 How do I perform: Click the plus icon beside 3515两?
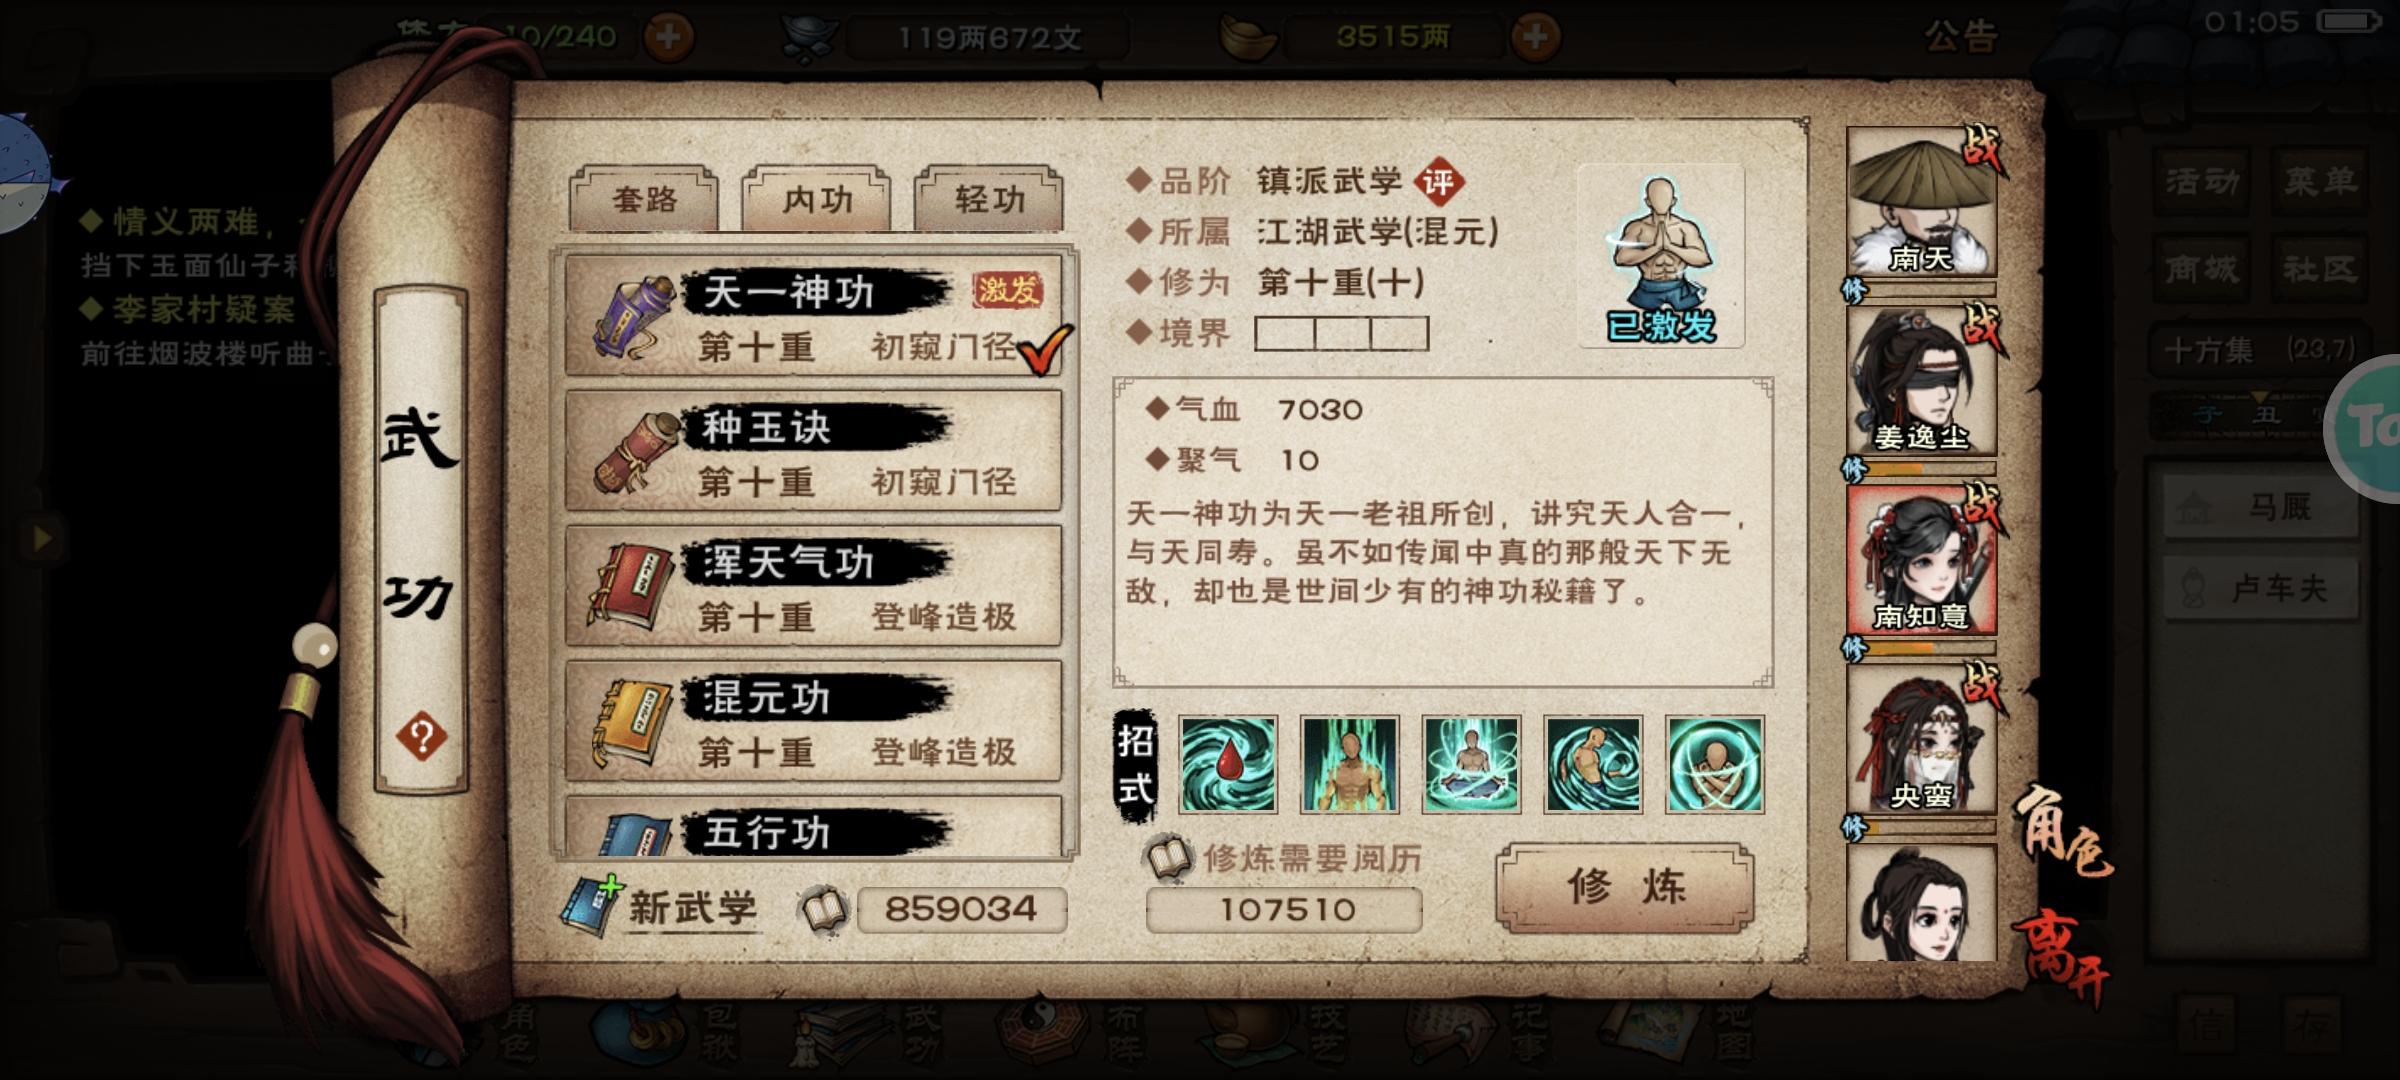point(1536,37)
